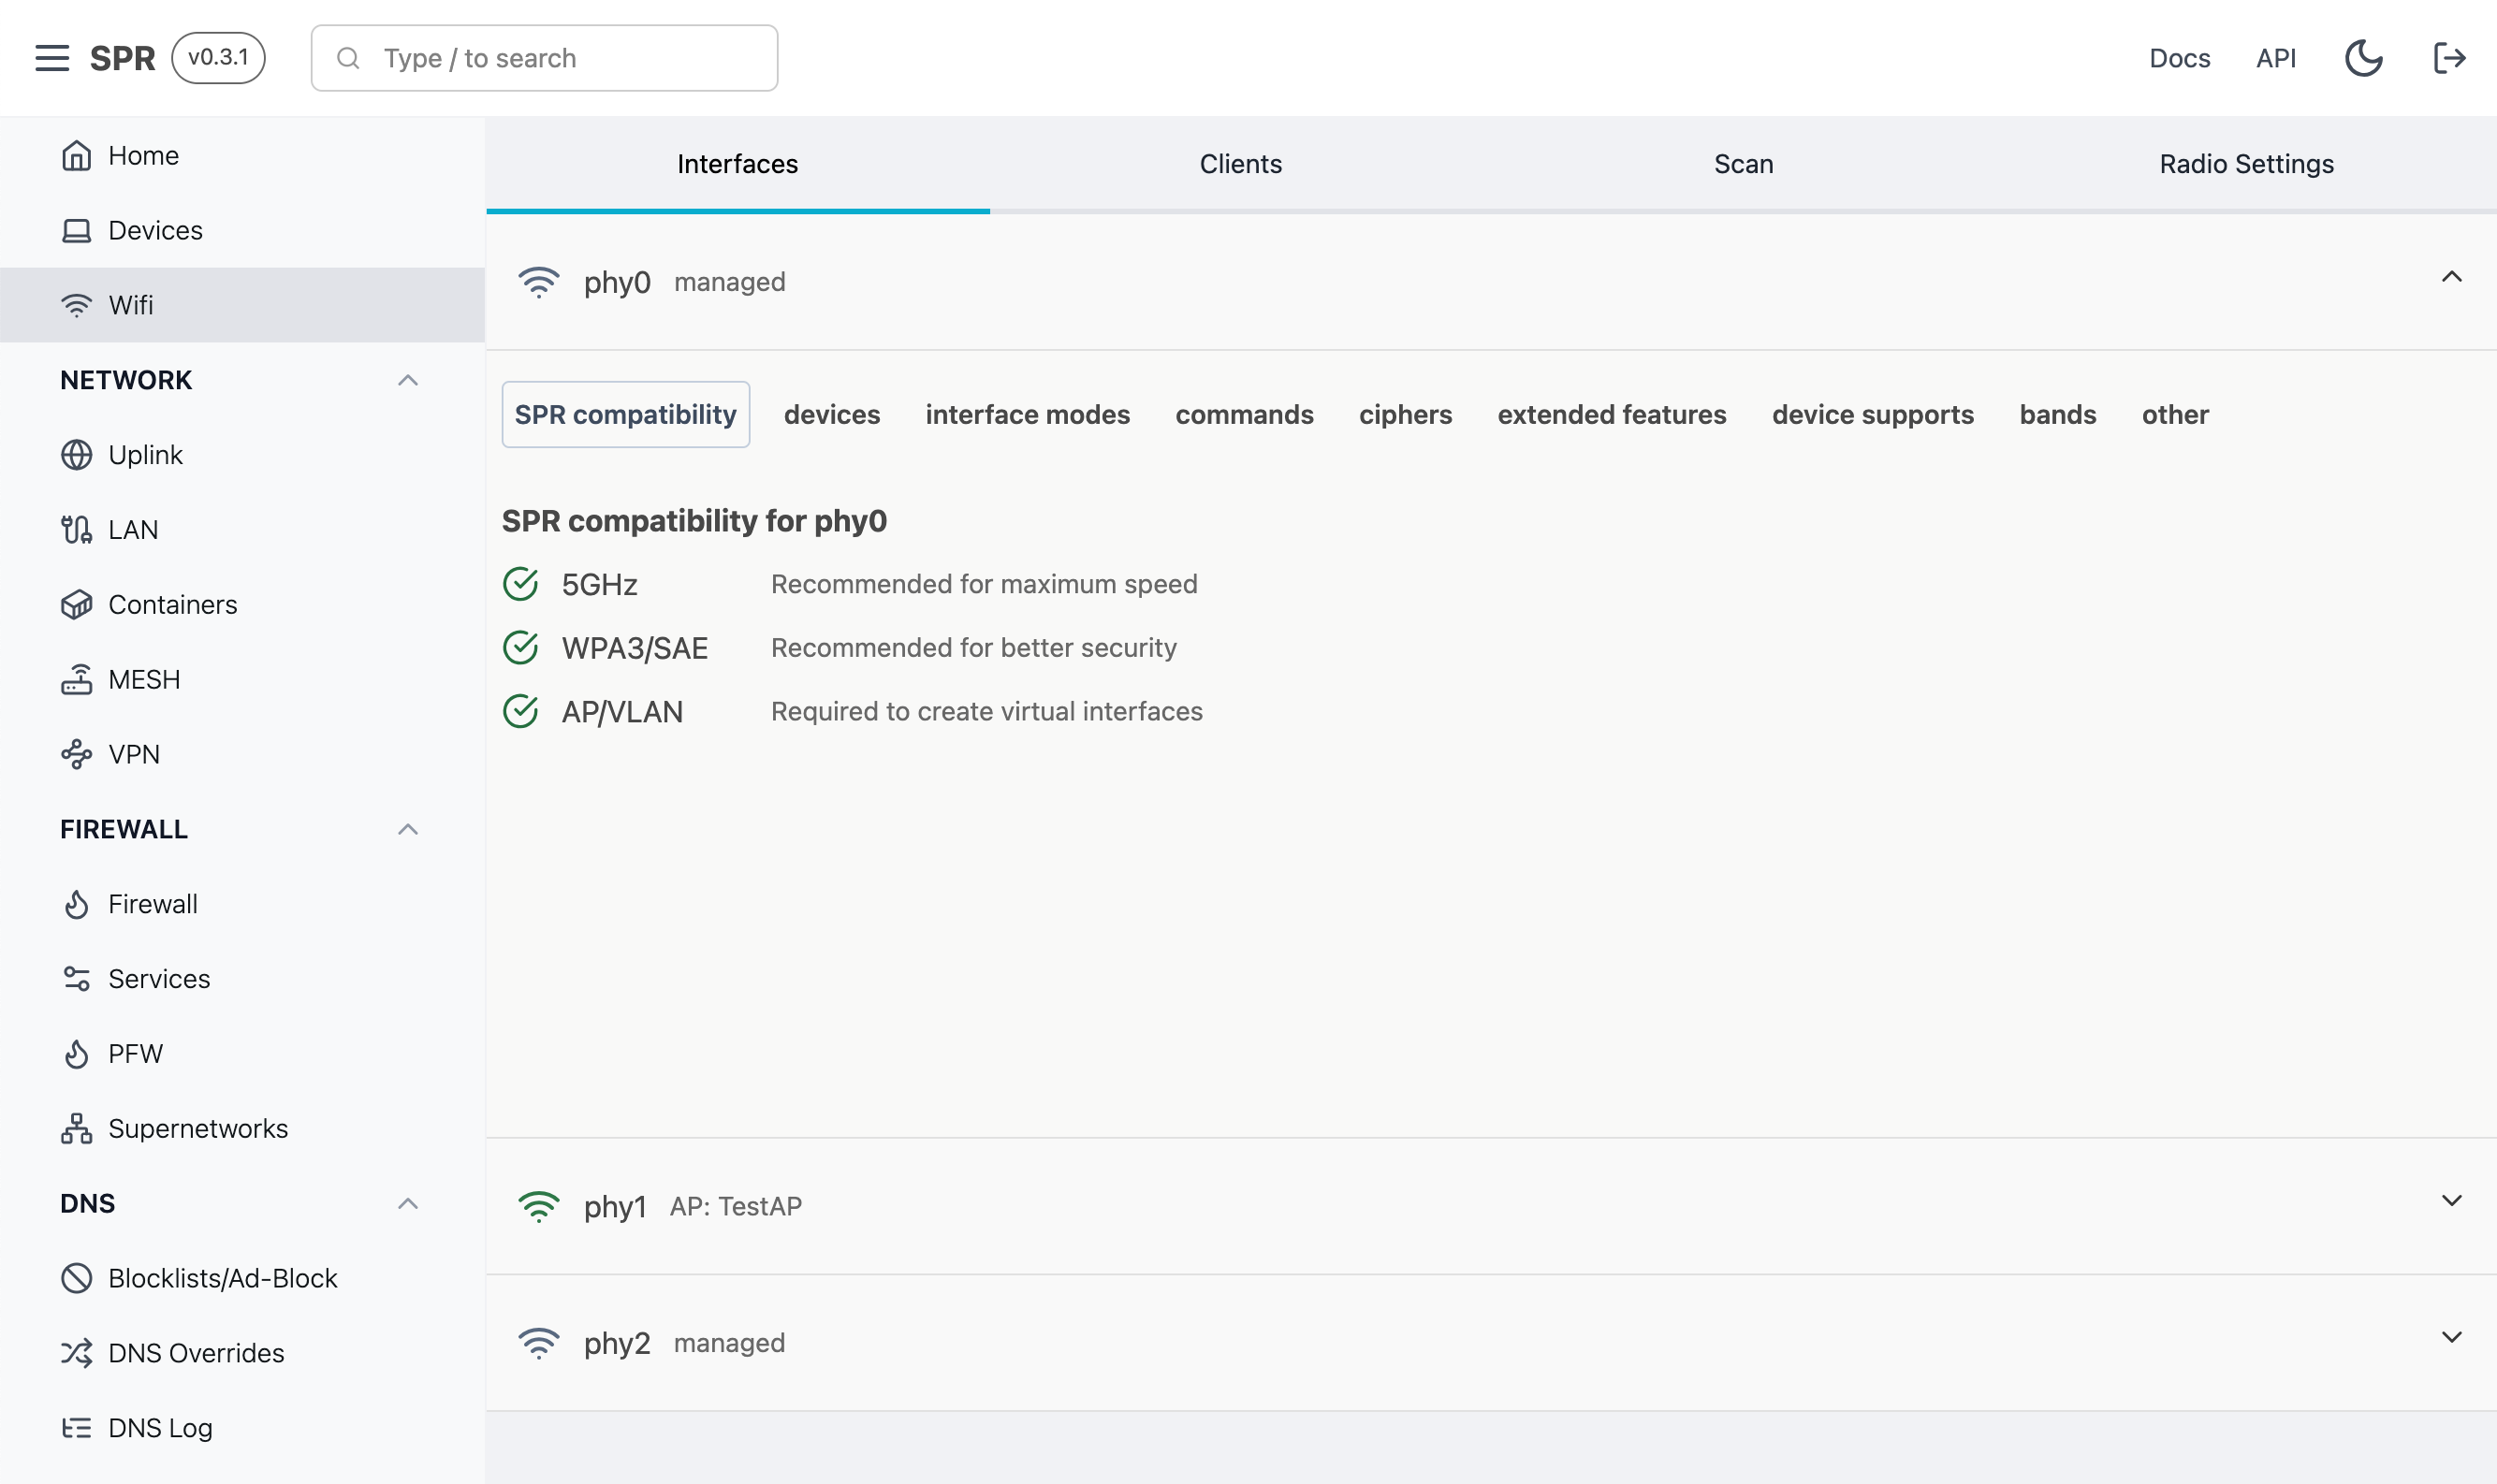Open the Docs link
This screenshot has height=1484, width=2497.
pos(2180,58)
